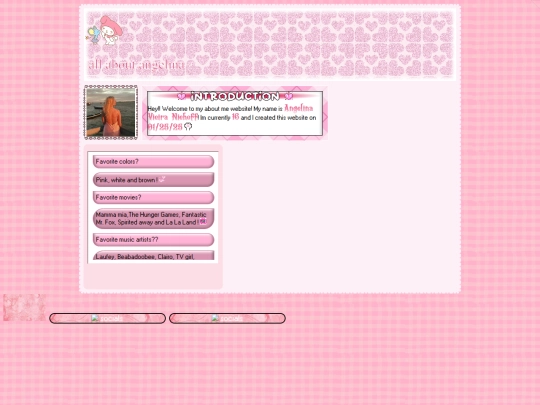Click the pink heart left of INTRODUCTION
The image size is (540, 405).
click(181, 96)
